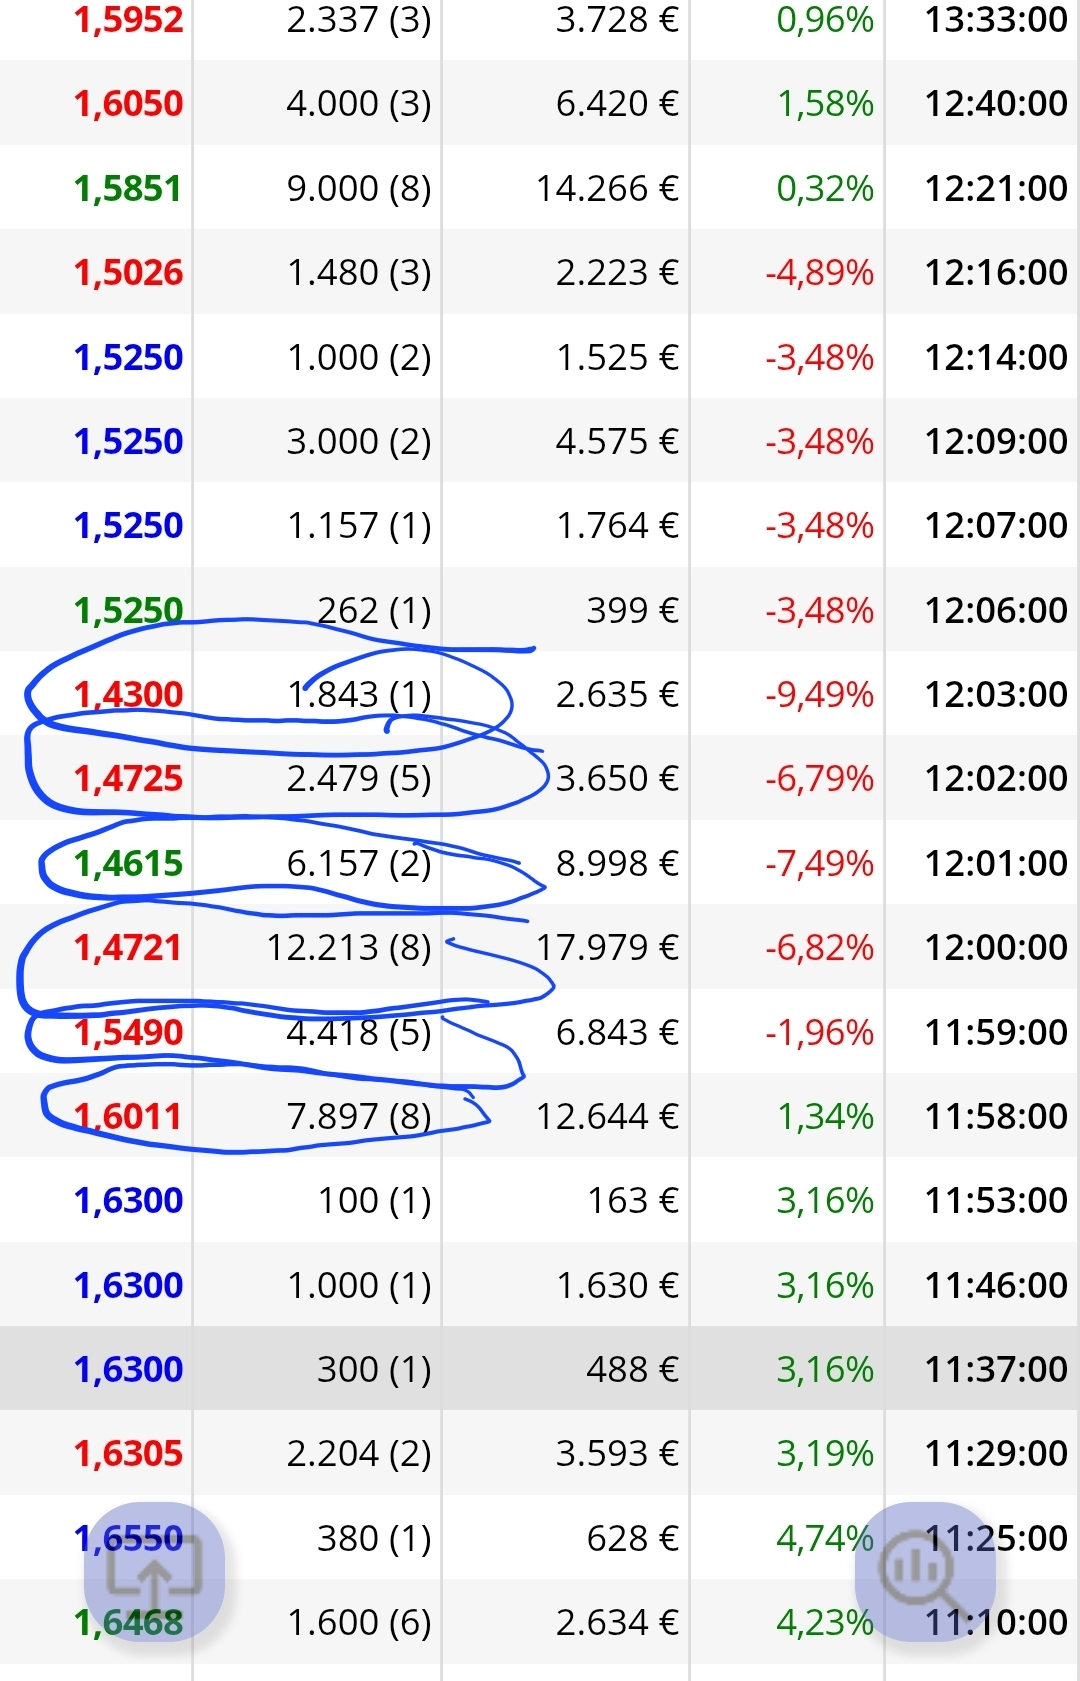Click the 11:53:00 timestamp
The height and width of the screenshot is (1681, 1080).
(x=996, y=1200)
